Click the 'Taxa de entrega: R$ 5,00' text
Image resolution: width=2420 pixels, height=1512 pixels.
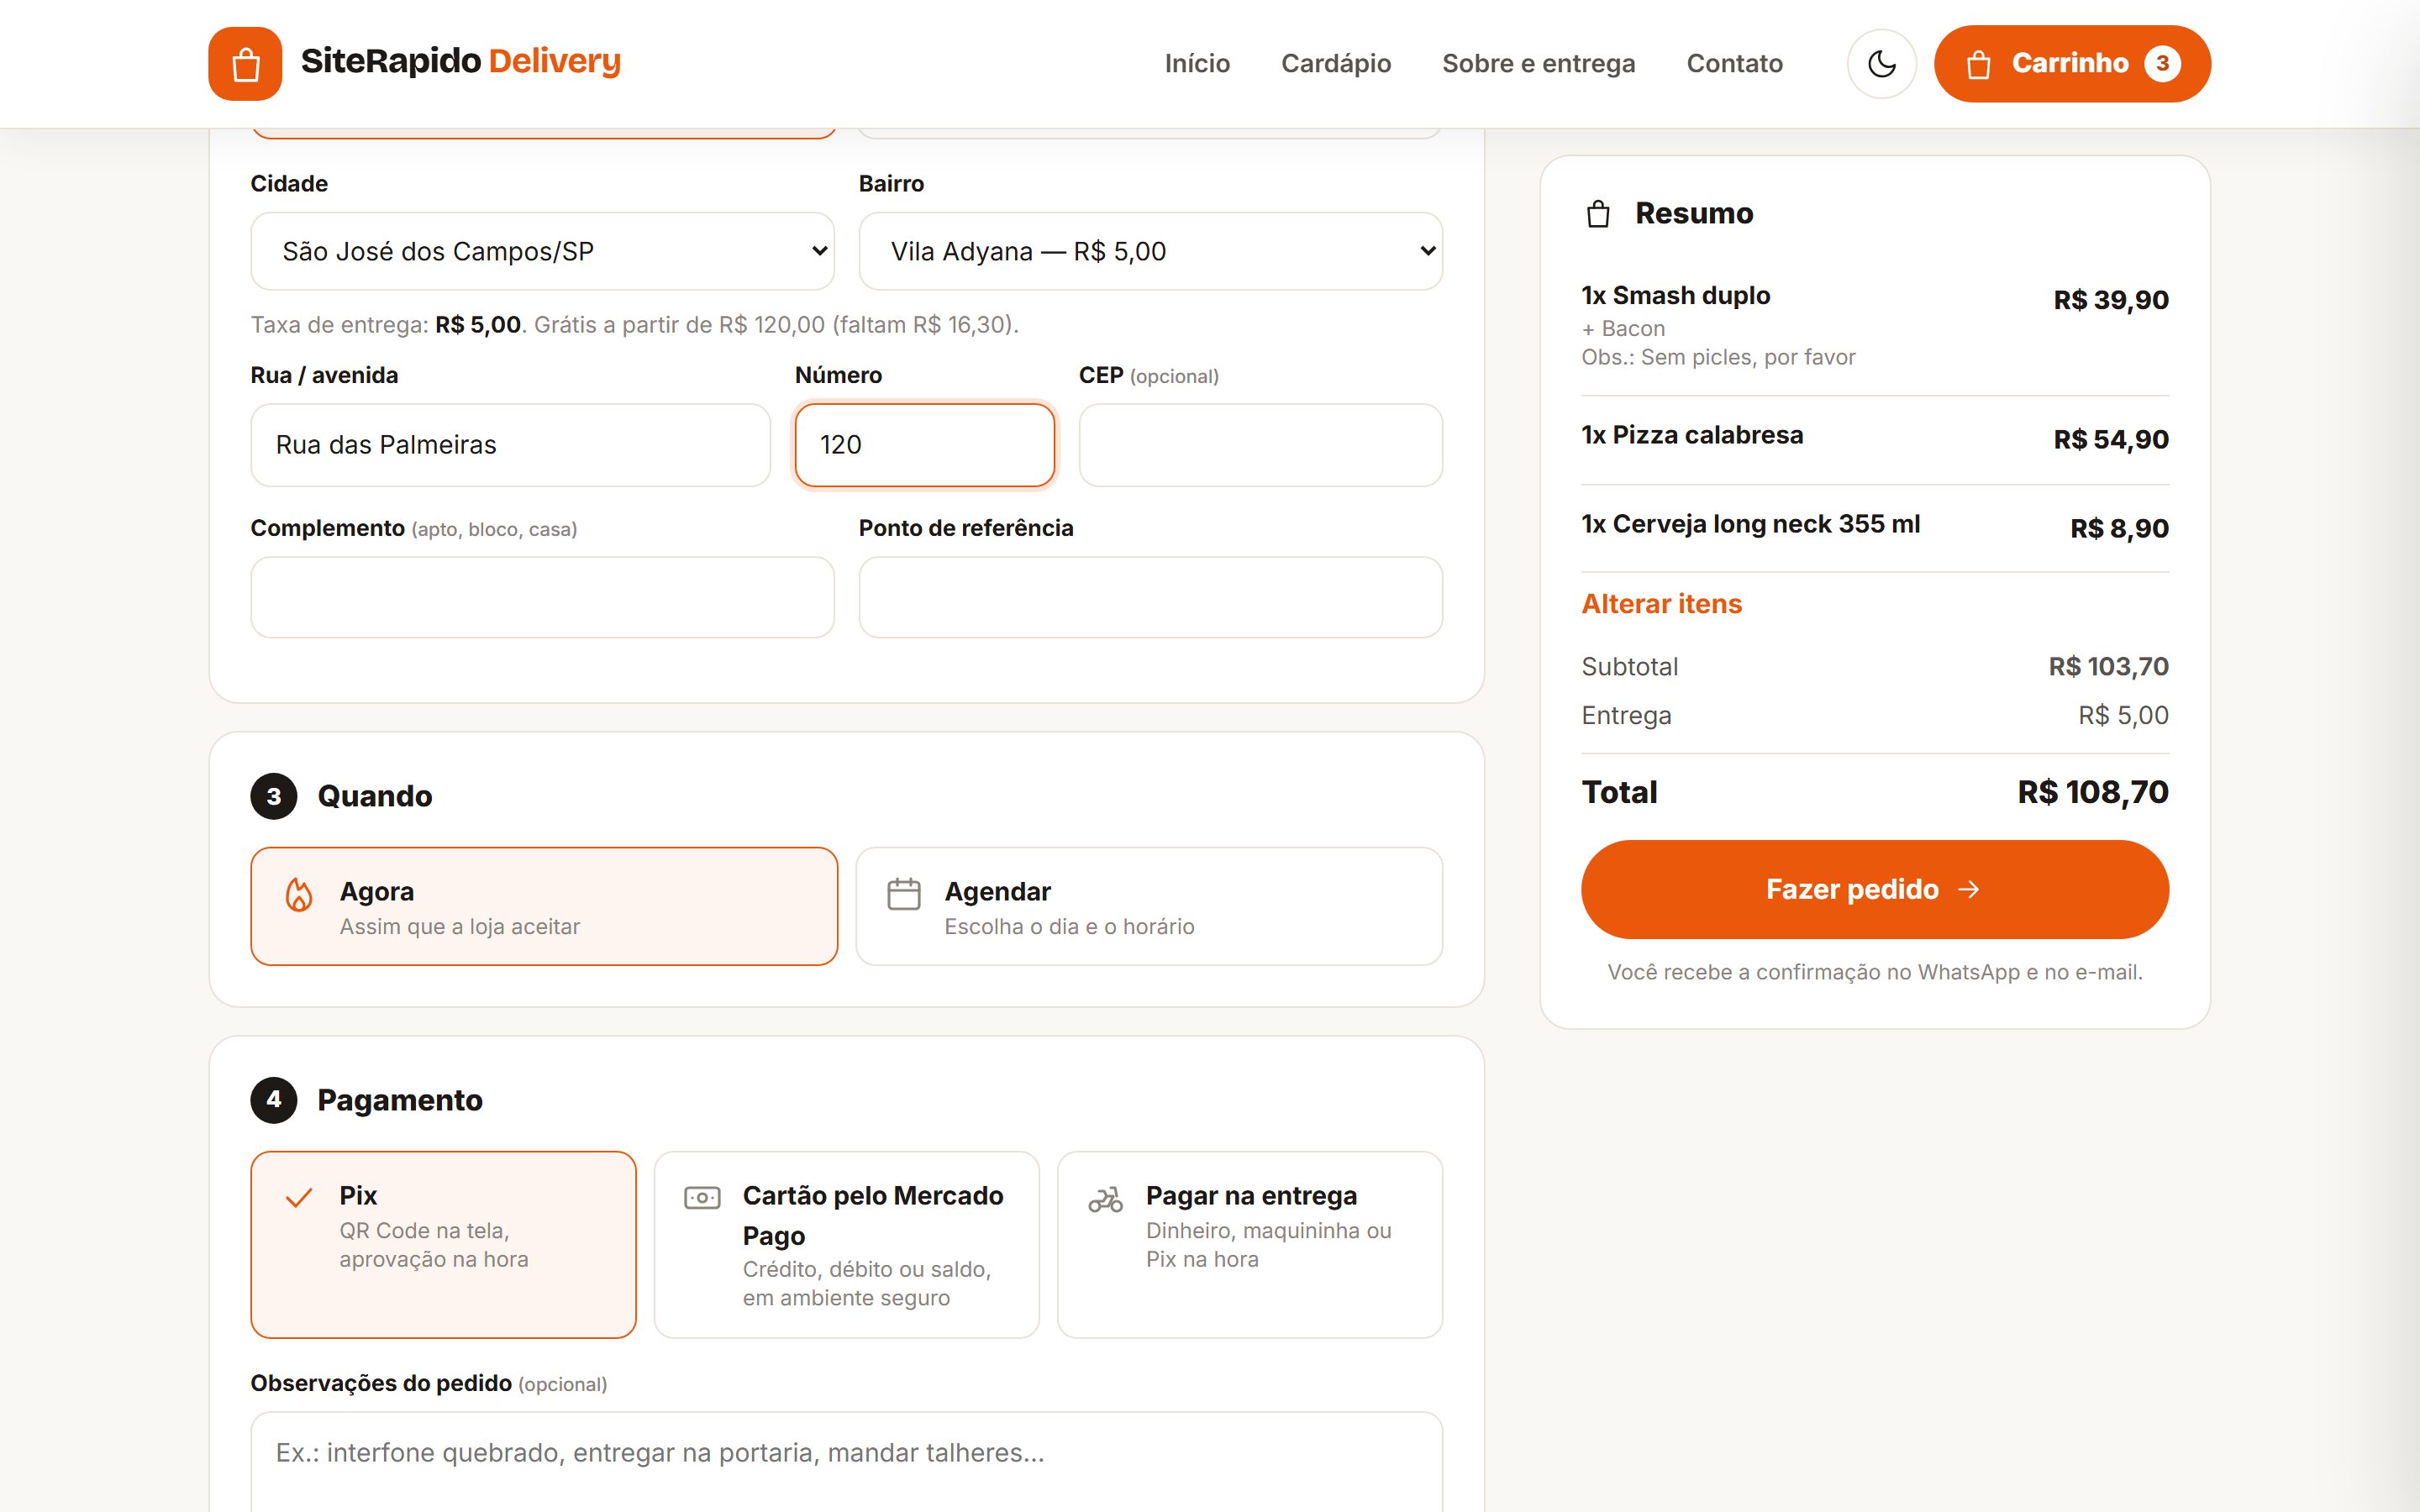pos(386,325)
